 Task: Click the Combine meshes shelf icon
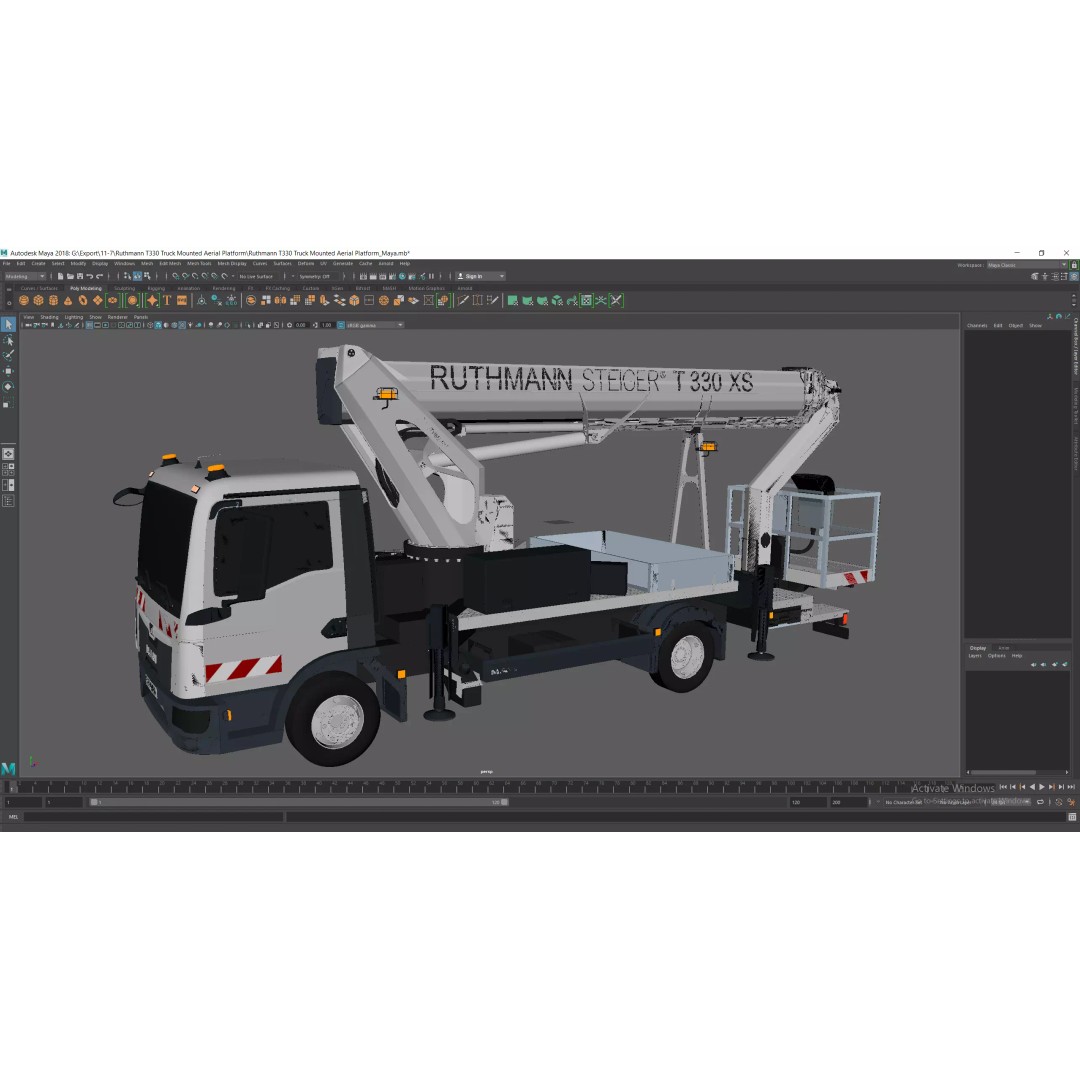click(251, 300)
